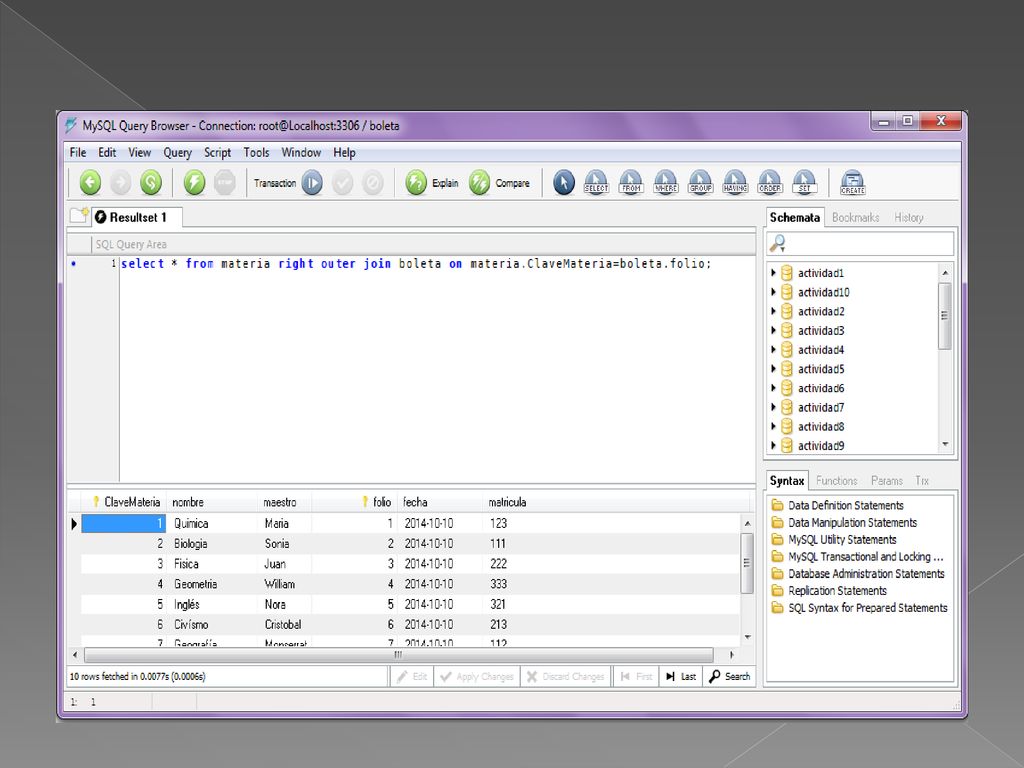Click the resultset vertical scrollbar thumb
Screen dimensions: 1024x768
747,563
